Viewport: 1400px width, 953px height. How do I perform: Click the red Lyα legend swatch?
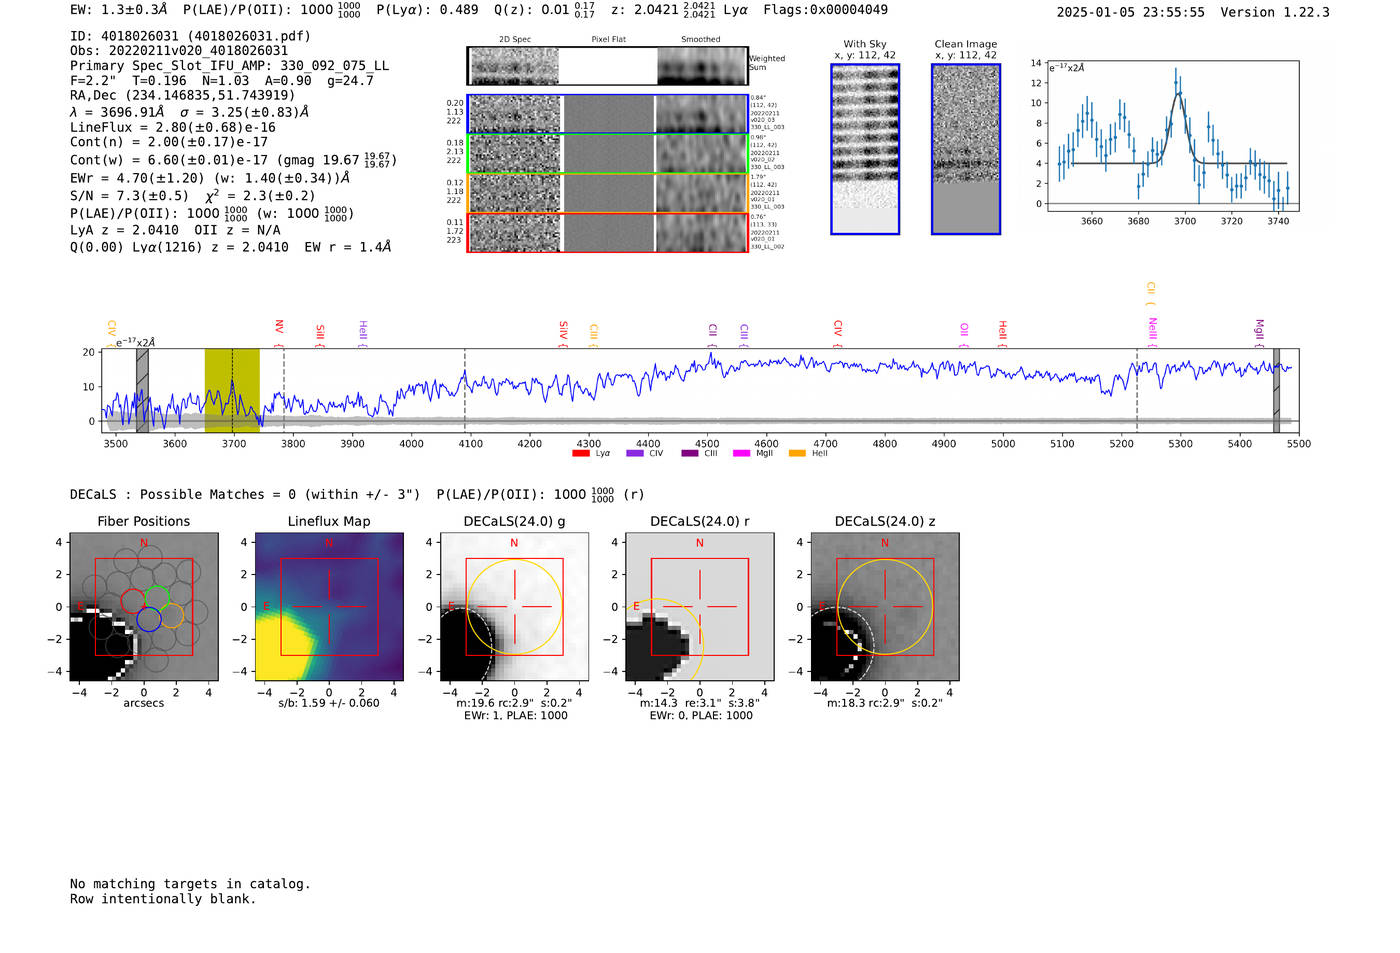coord(581,454)
